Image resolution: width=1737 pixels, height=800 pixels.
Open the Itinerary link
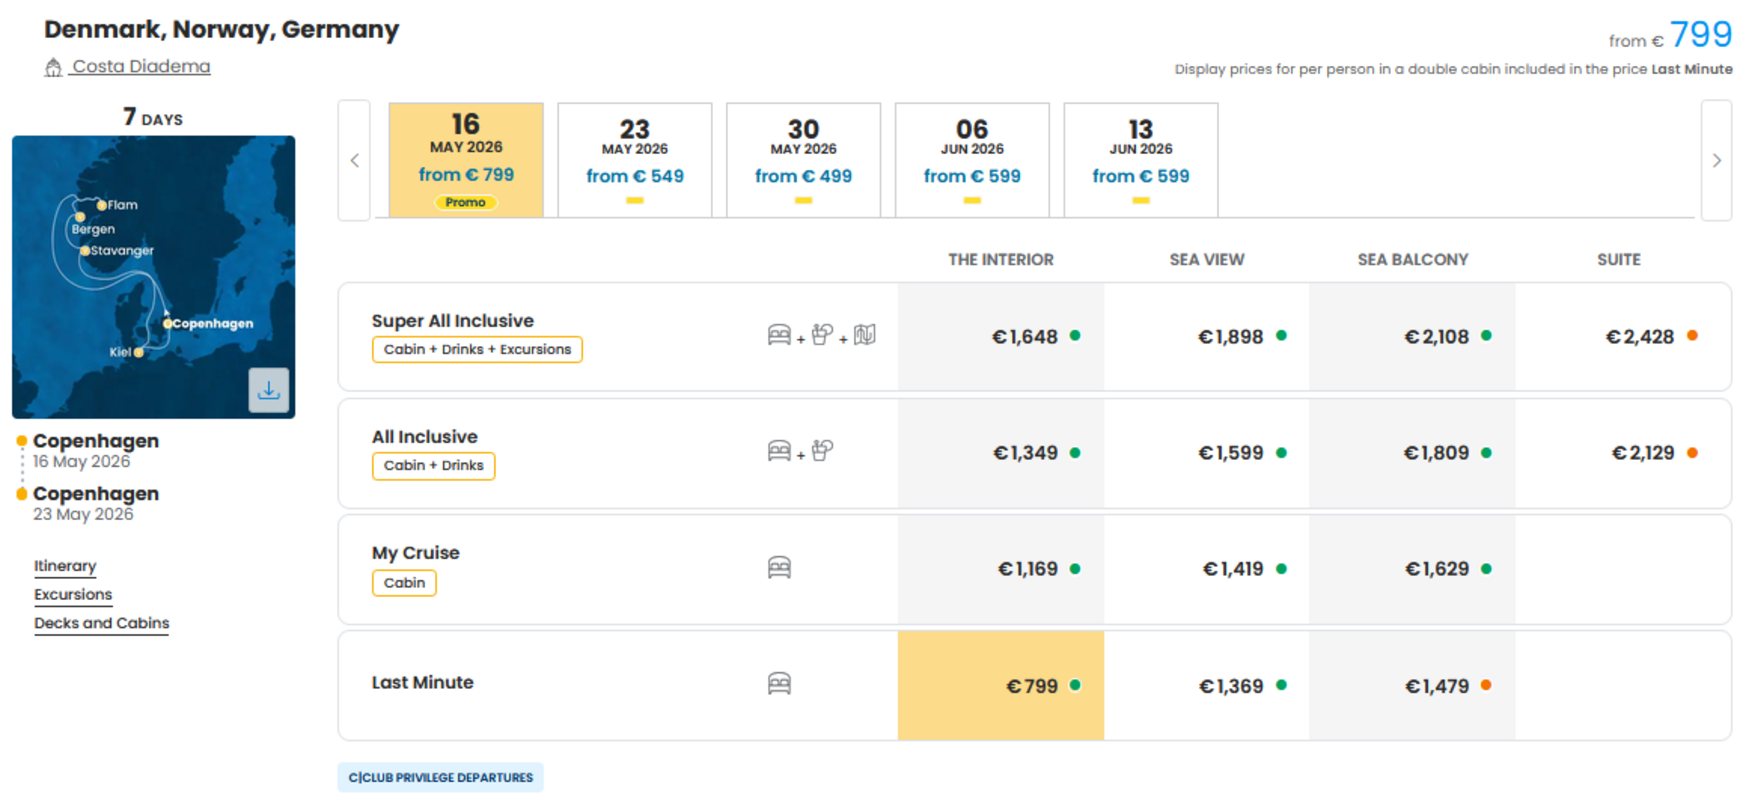[65, 566]
